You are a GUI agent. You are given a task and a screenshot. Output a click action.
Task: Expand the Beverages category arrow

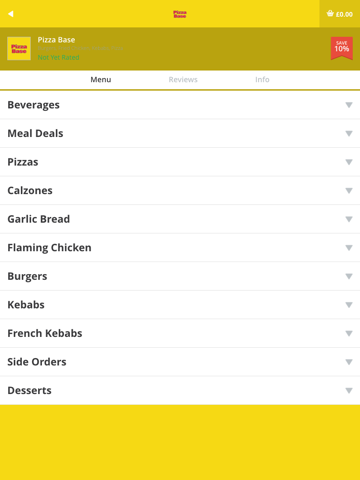(349, 105)
